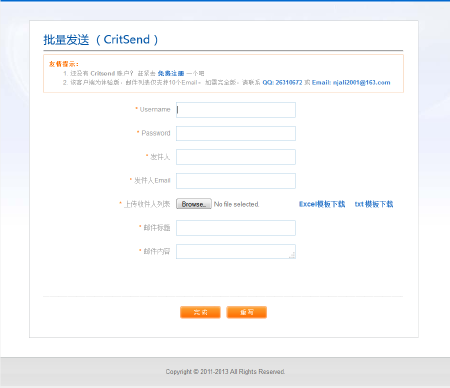The image size is (450, 388).
Task: Reset form with the 重写 button
Action: (247, 312)
